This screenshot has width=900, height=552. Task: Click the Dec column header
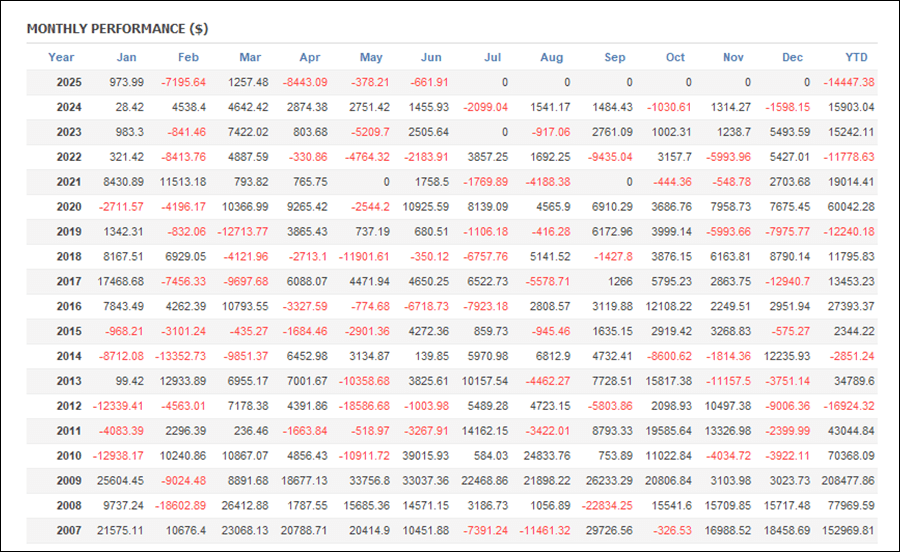coord(792,57)
